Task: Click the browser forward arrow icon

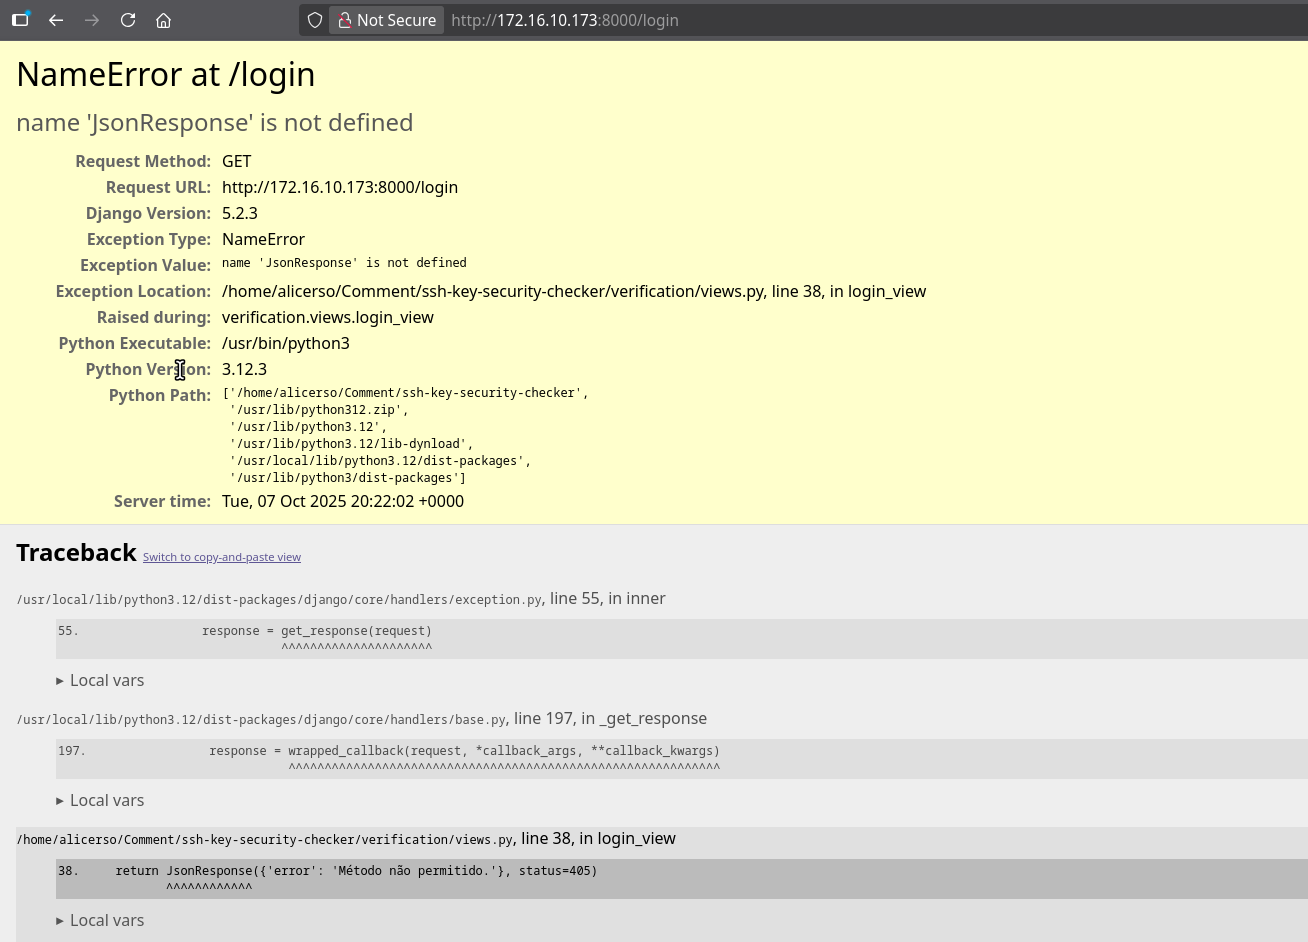Action: click(92, 20)
